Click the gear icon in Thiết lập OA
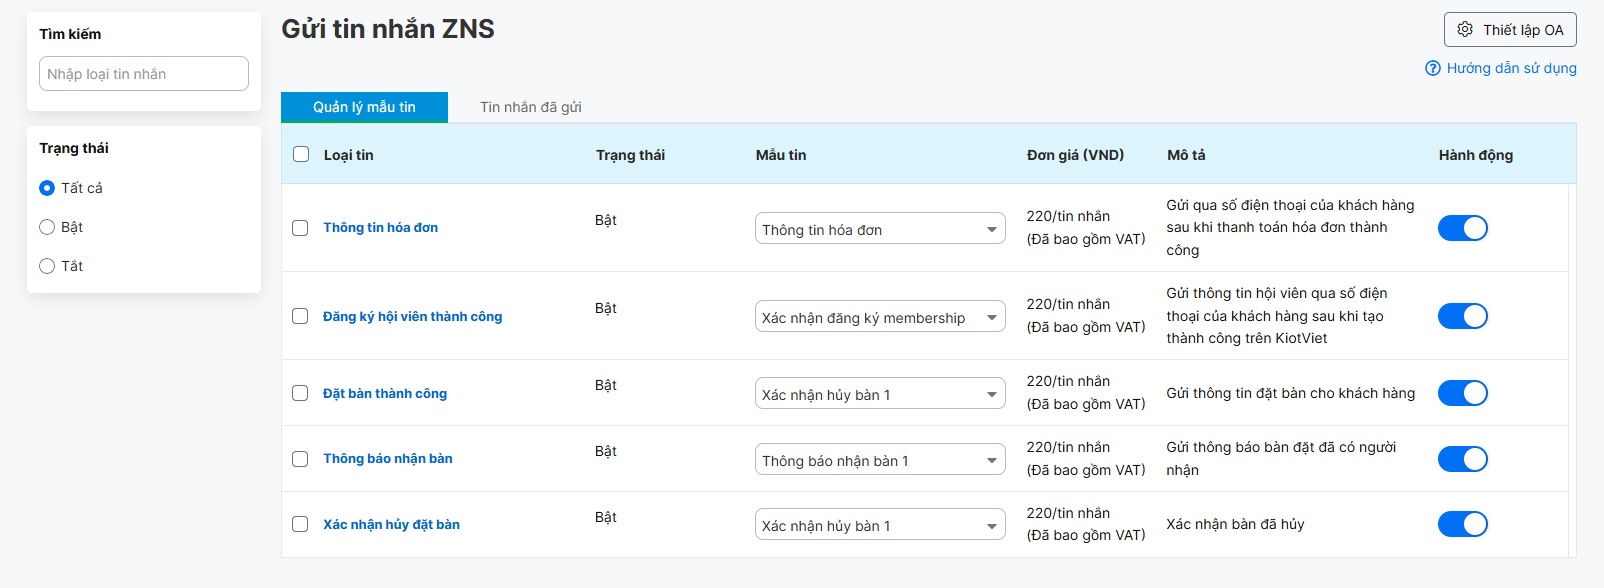The height and width of the screenshot is (588, 1604). point(1465,30)
